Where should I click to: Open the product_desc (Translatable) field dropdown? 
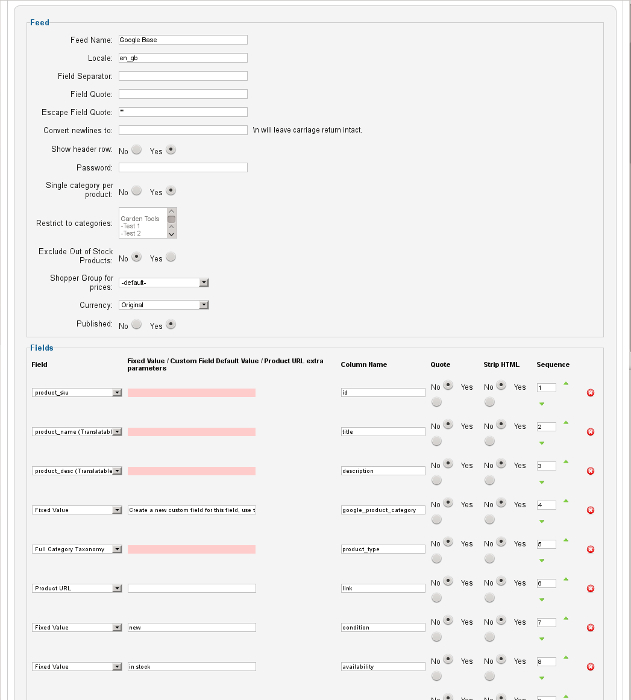(x=77, y=471)
